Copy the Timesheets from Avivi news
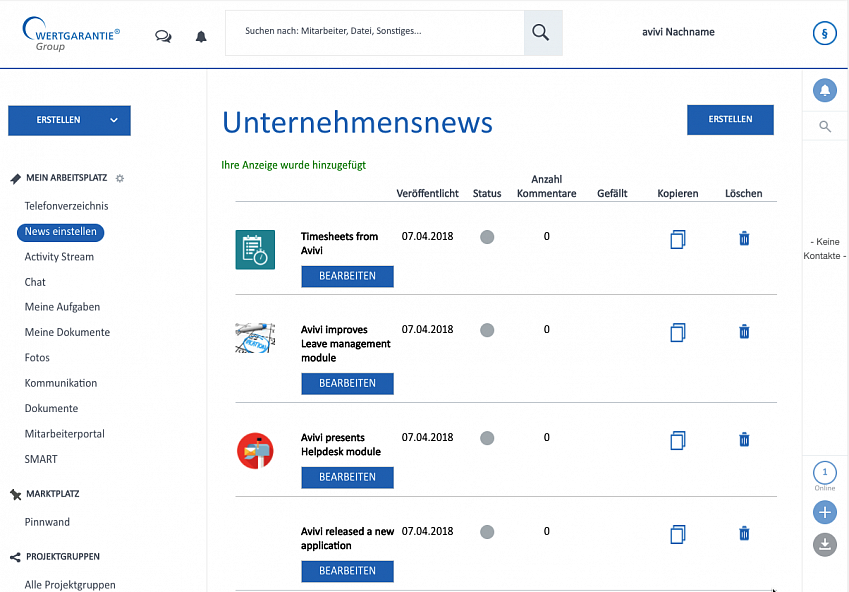The height and width of the screenshot is (592, 849). click(x=678, y=239)
